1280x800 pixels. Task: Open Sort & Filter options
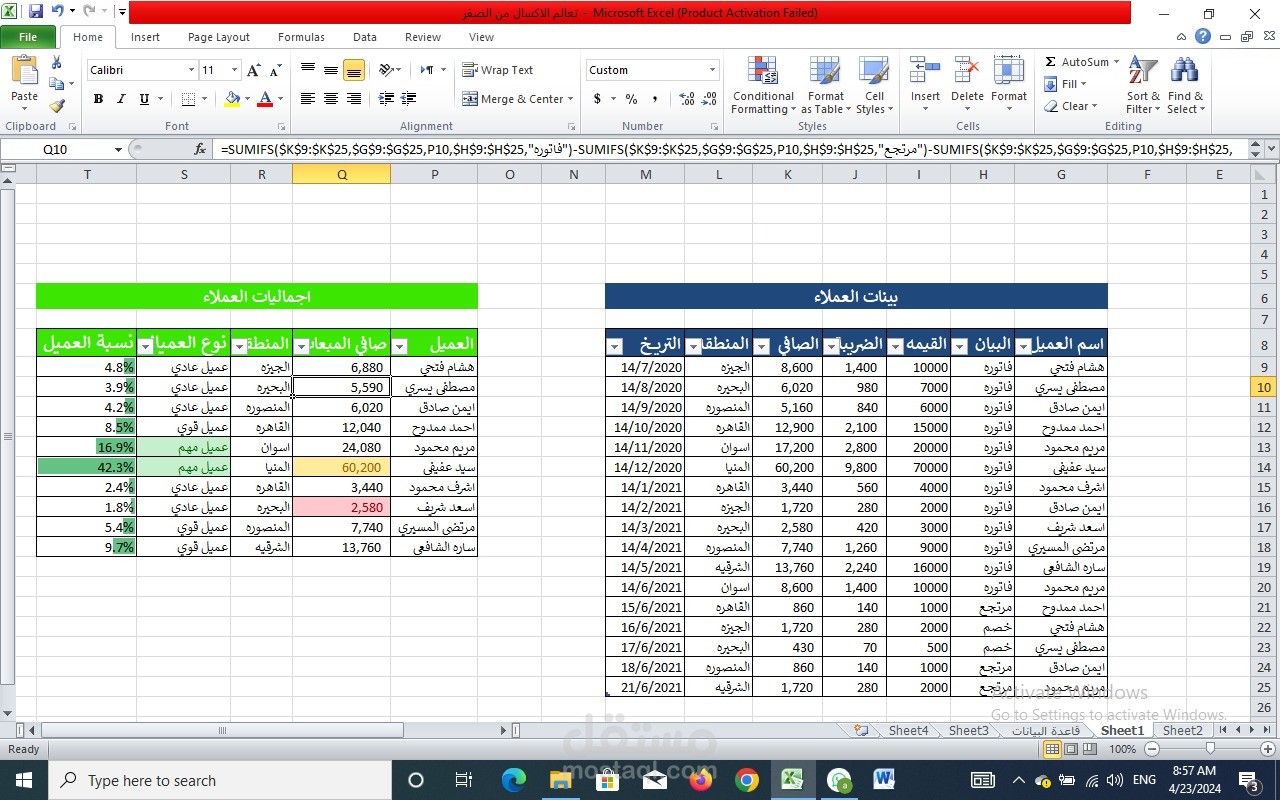pos(1143,84)
